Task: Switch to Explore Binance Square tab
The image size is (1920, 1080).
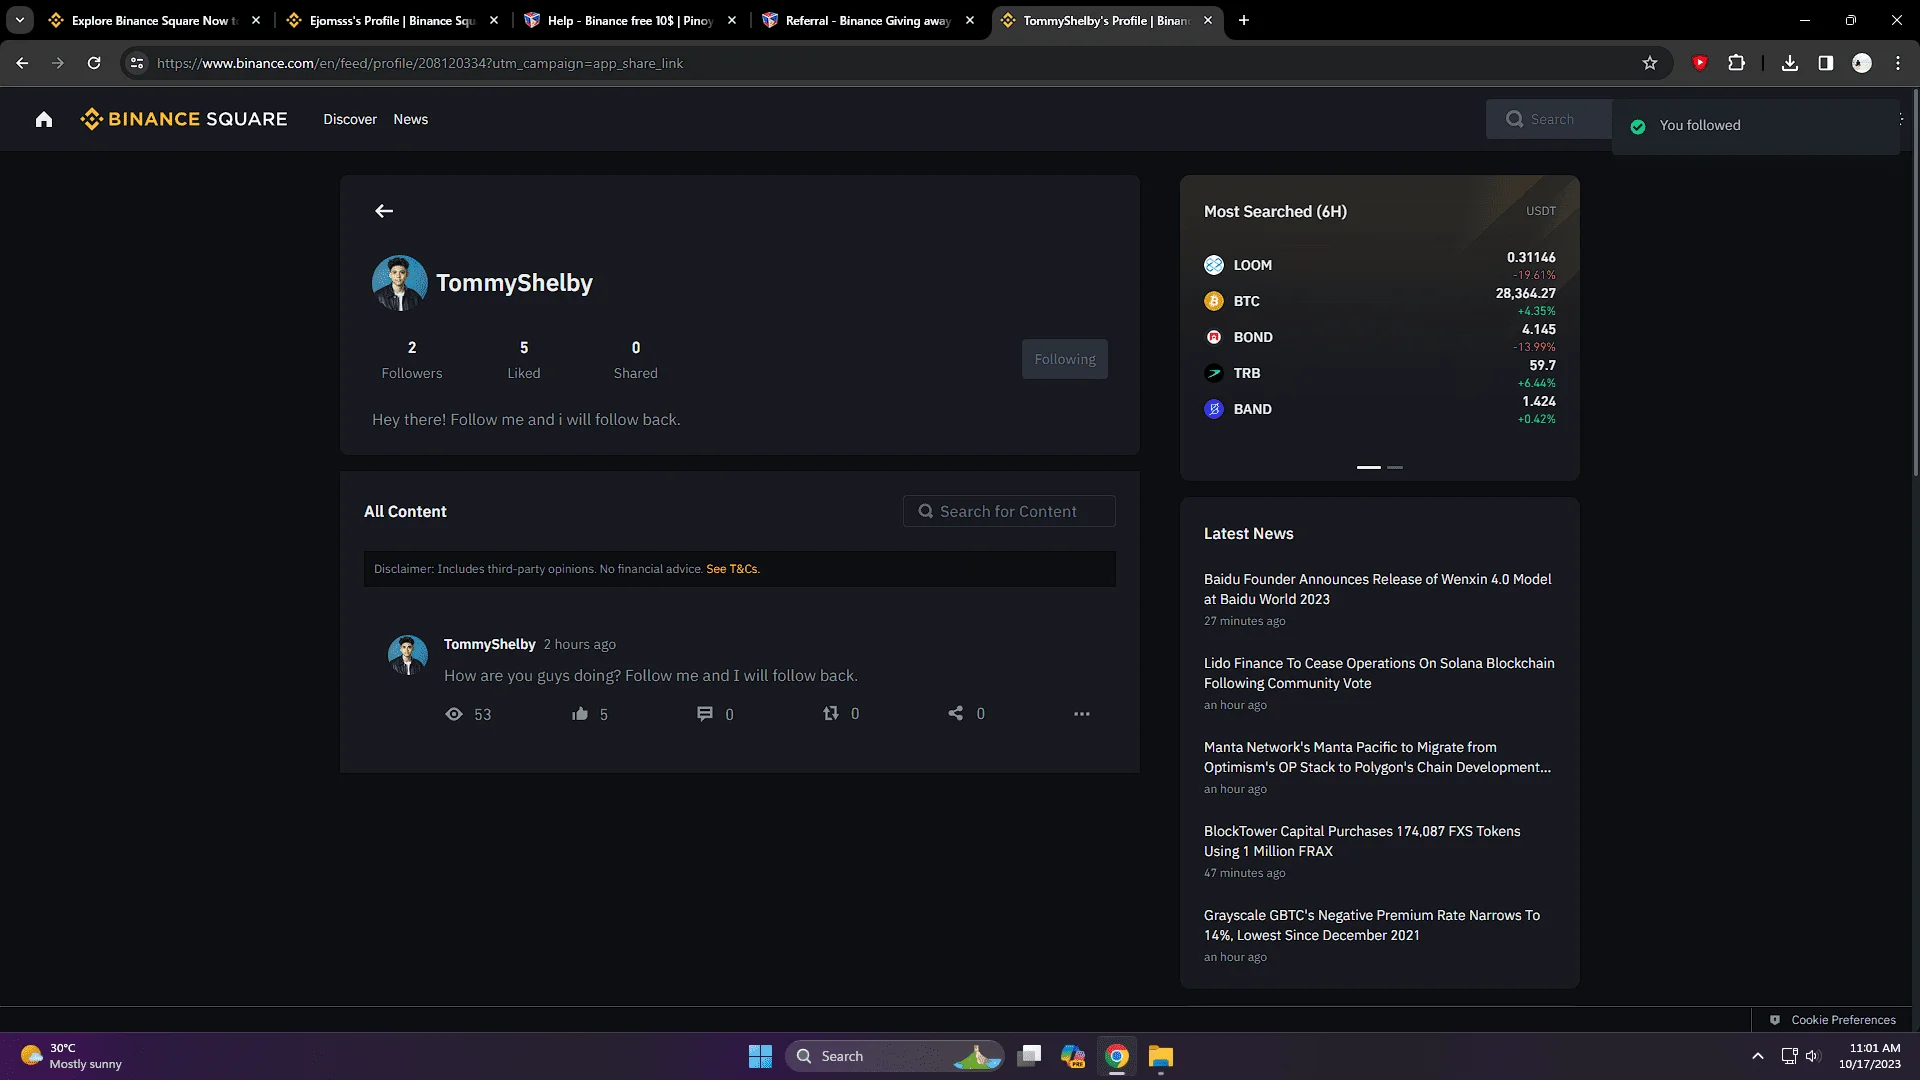Action: [154, 20]
